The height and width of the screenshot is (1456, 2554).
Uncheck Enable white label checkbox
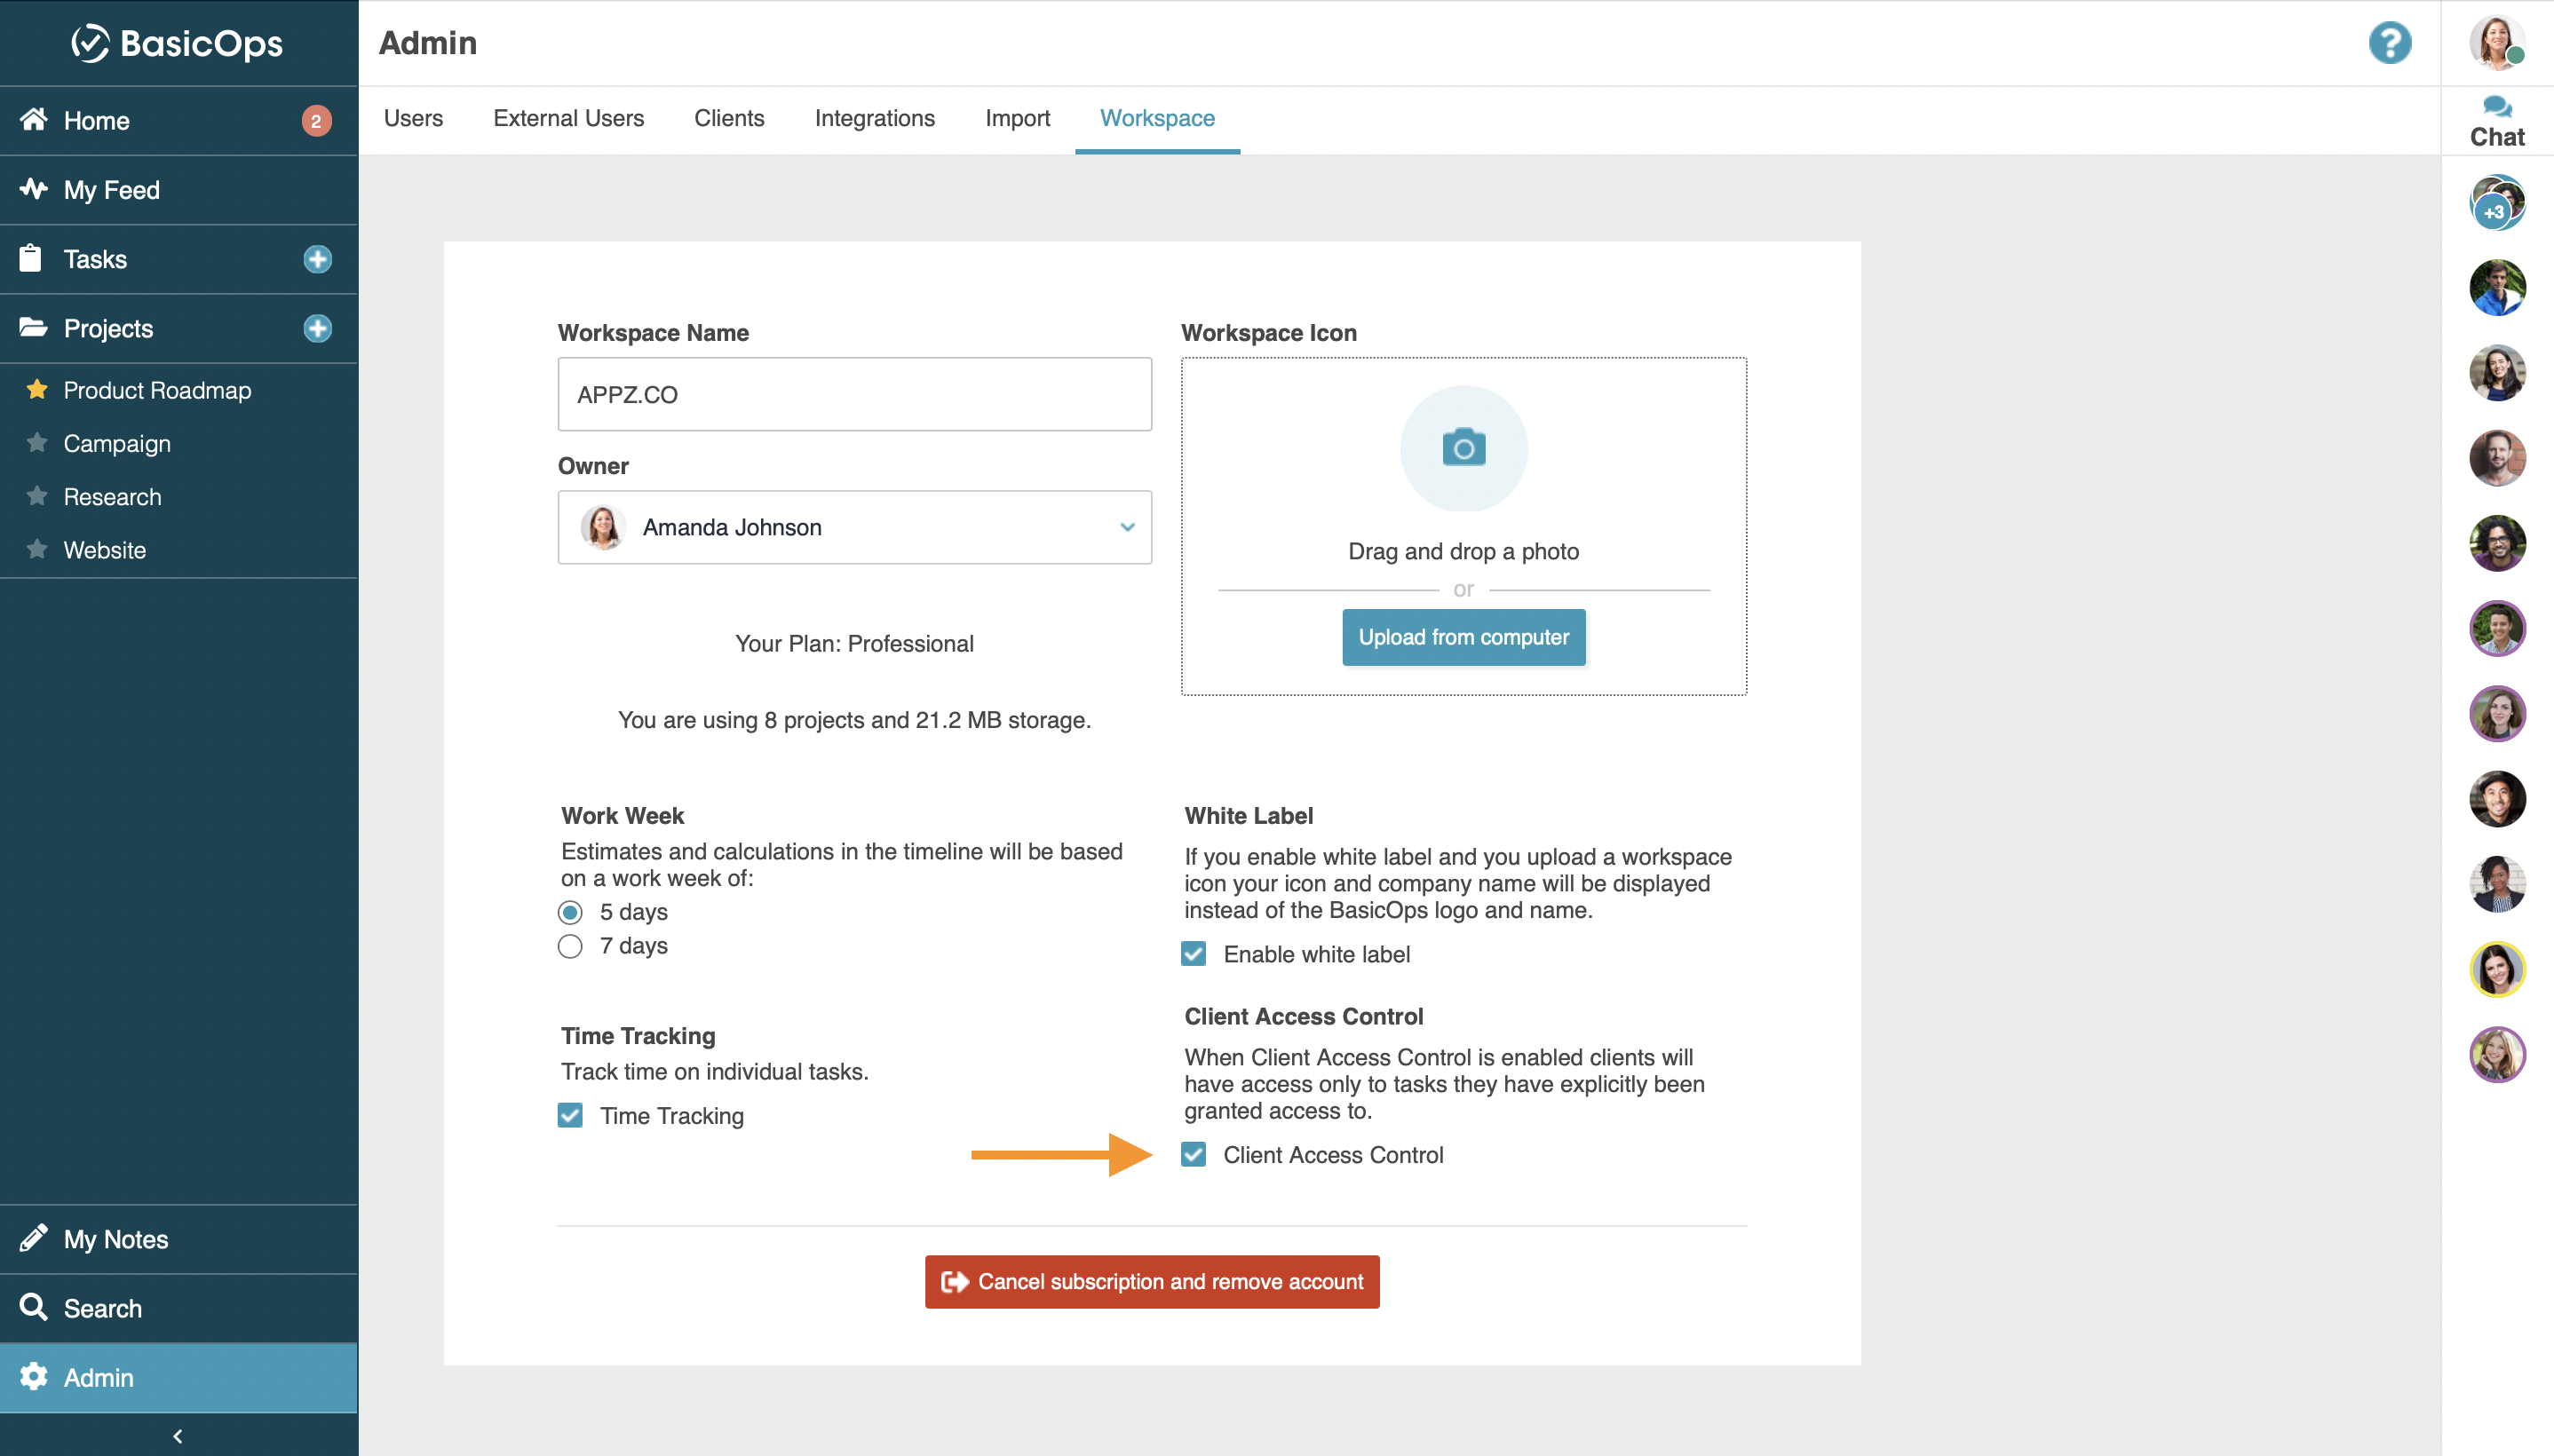(1193, 954)
